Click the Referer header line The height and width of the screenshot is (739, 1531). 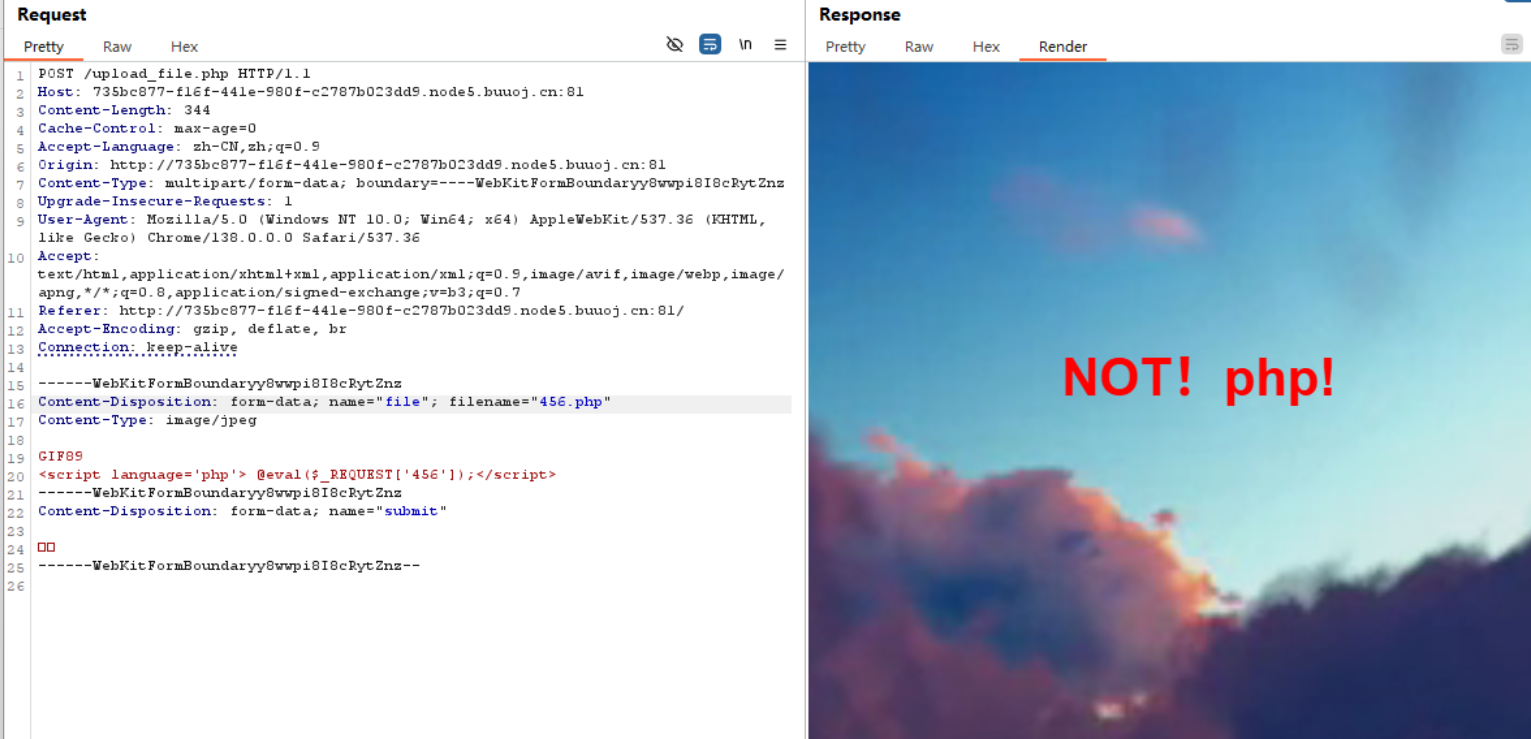coord(361,310)
